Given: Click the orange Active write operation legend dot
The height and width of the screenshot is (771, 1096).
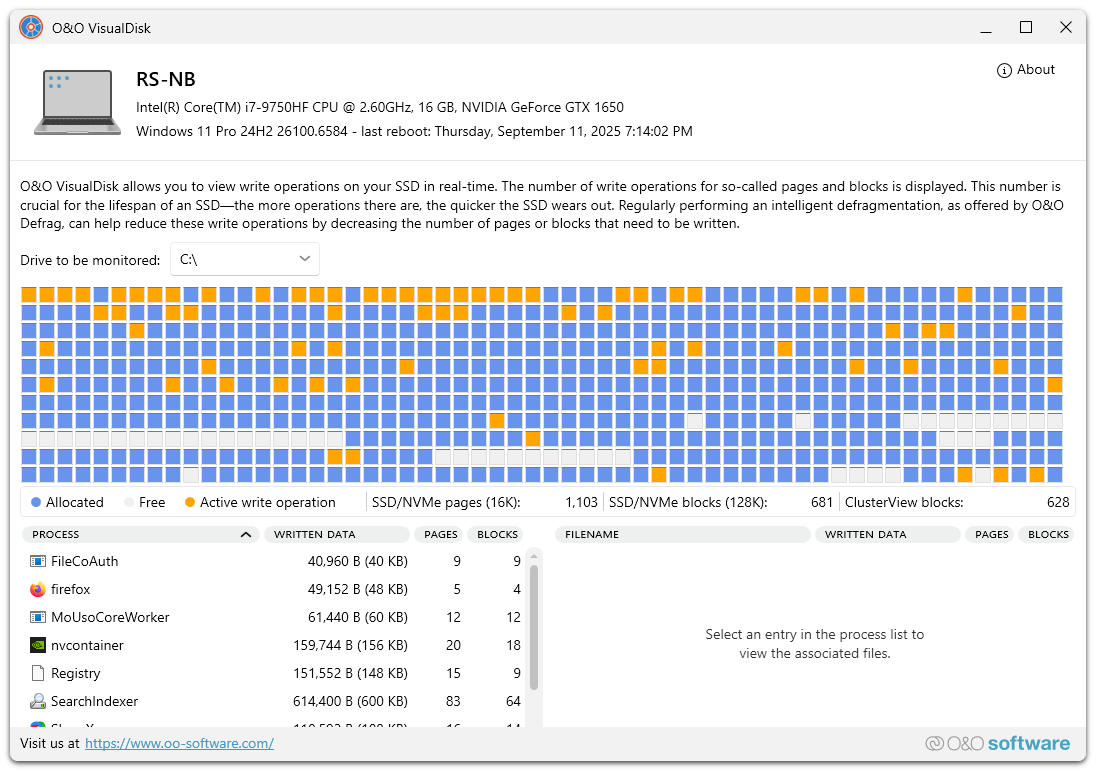Looking at the screenshot, I should coord(190,502).
